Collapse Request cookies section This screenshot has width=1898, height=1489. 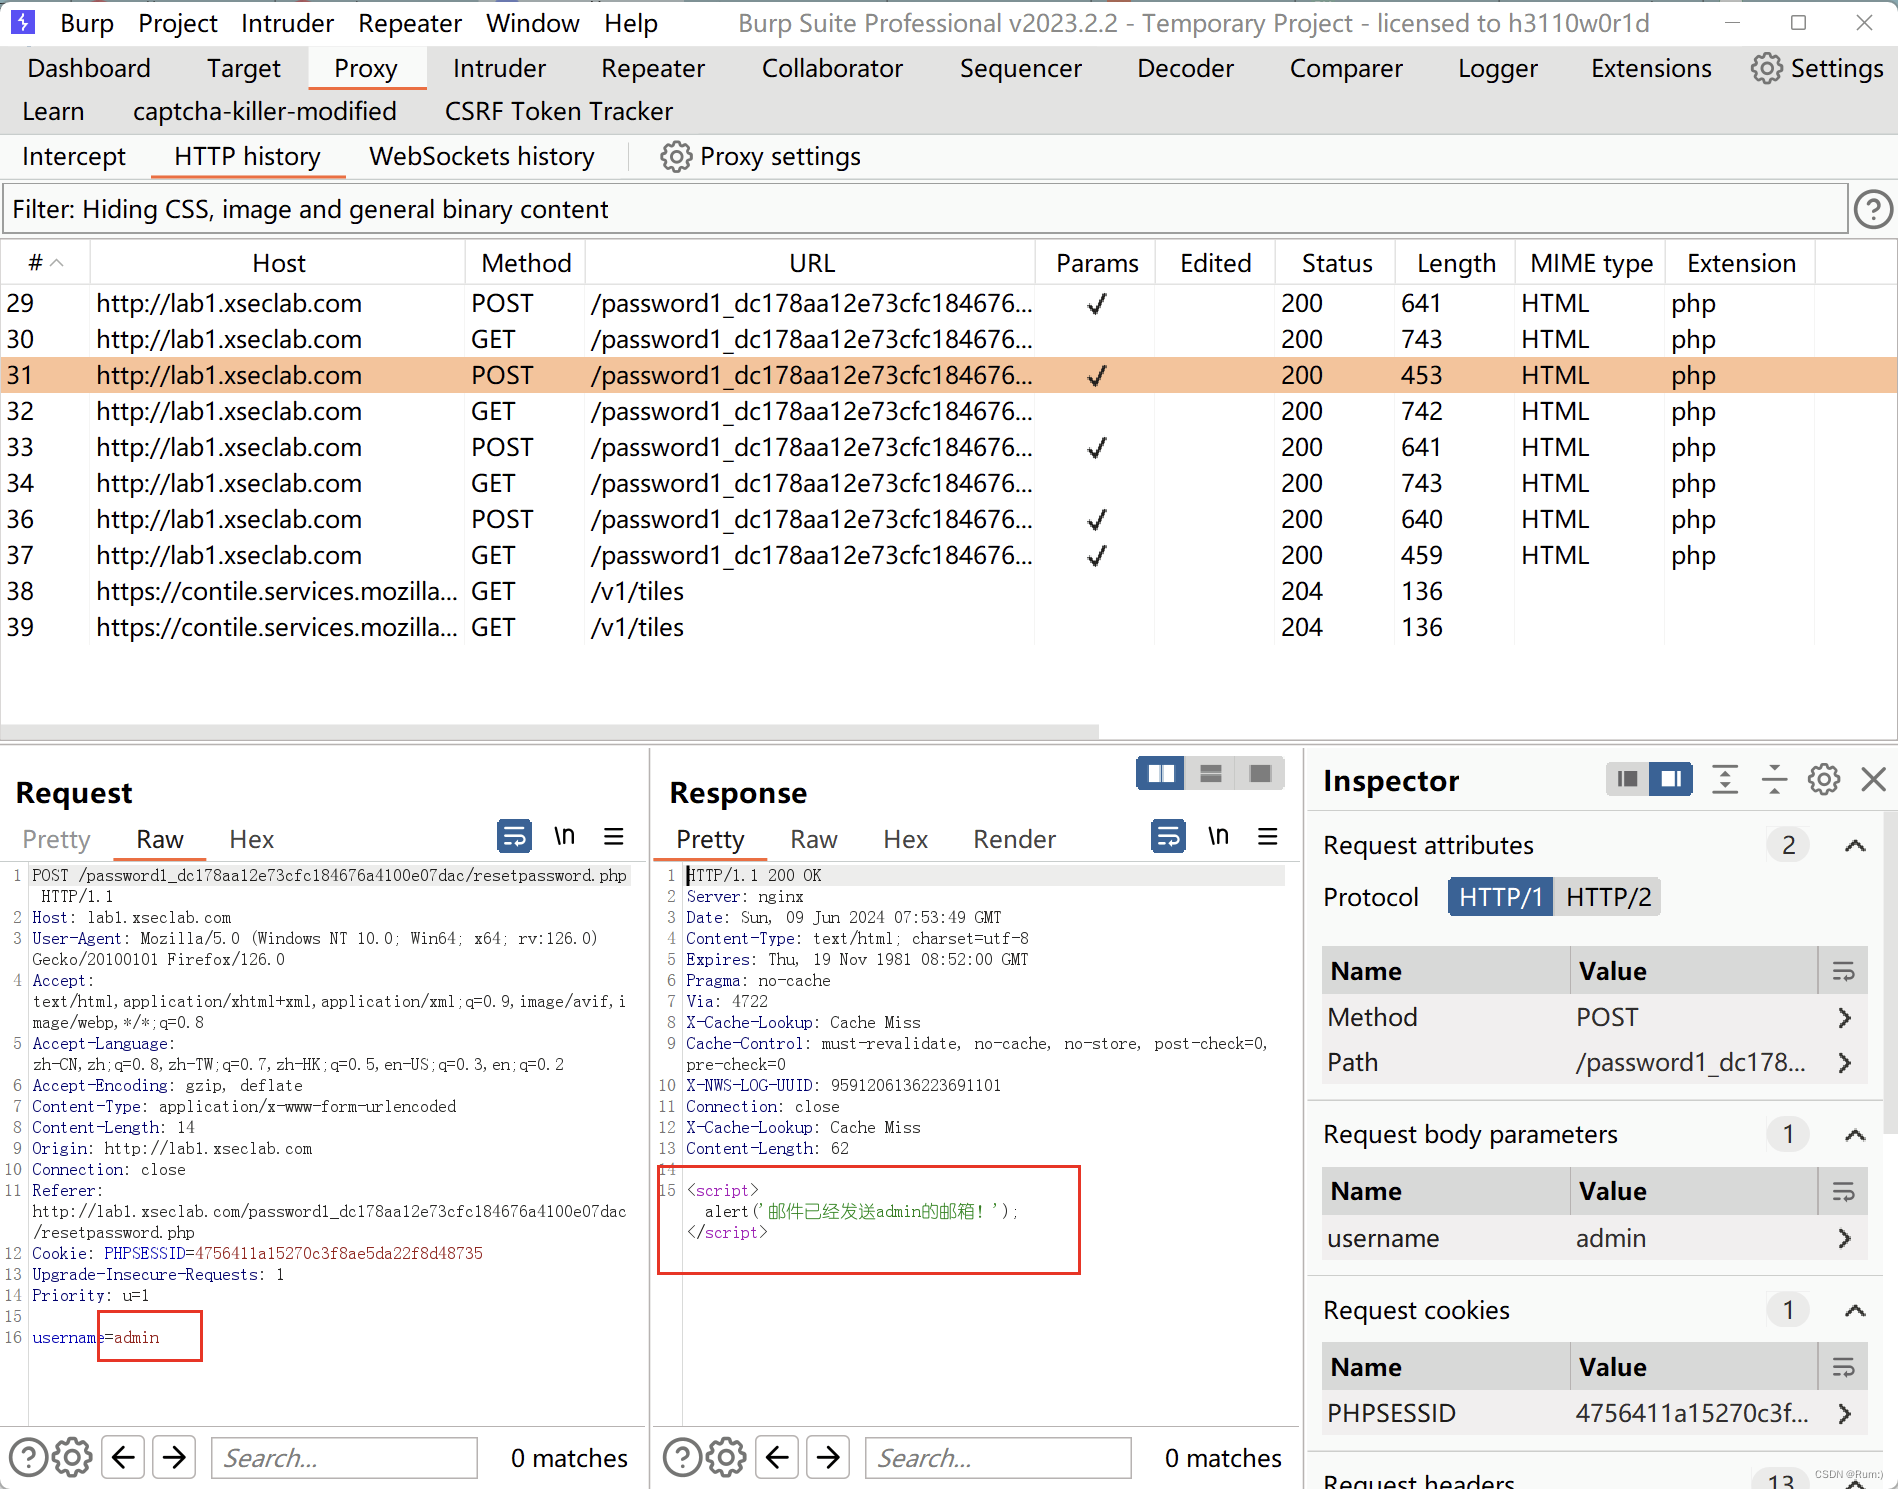1855,1310
